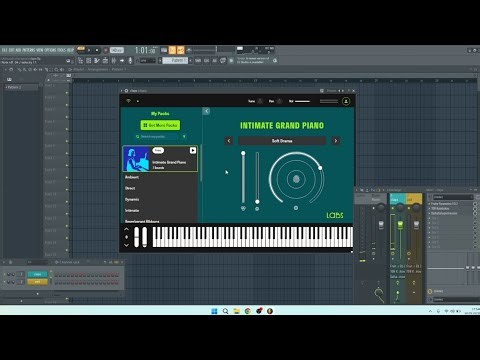Click the red record button
This screenshot has height=360, width=480.
pyautogui.click(x=106, y=50)
